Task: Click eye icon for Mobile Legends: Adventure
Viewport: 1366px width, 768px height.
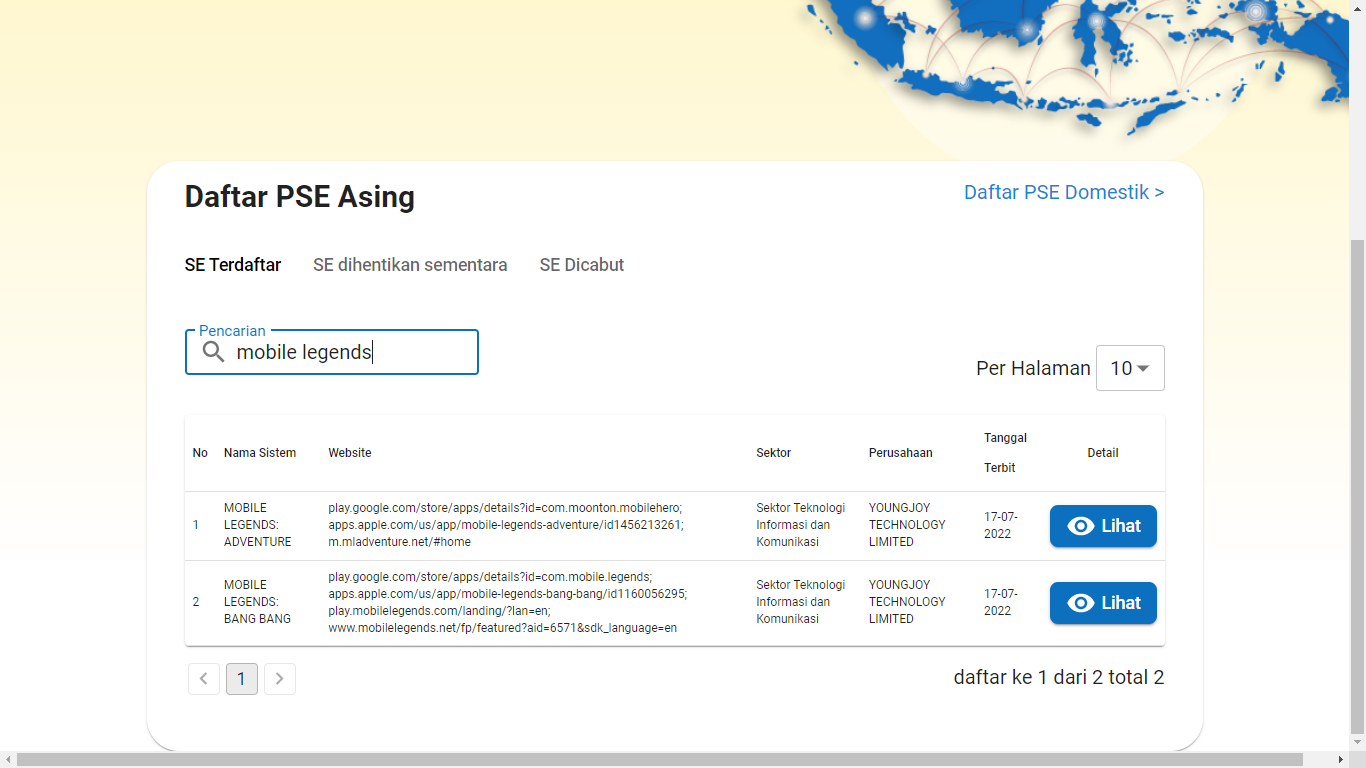Action: pos(1081,526)
